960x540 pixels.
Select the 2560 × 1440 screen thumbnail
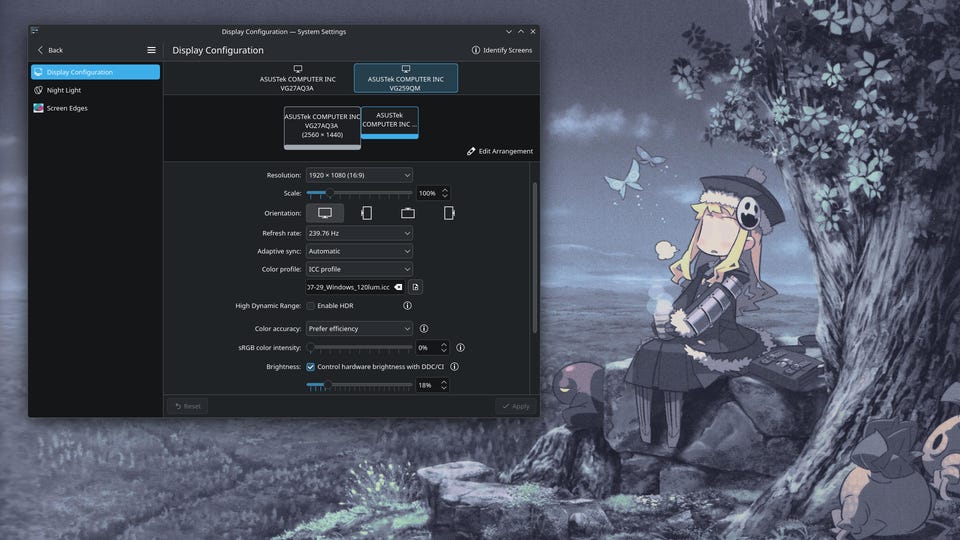coord(322,127)
